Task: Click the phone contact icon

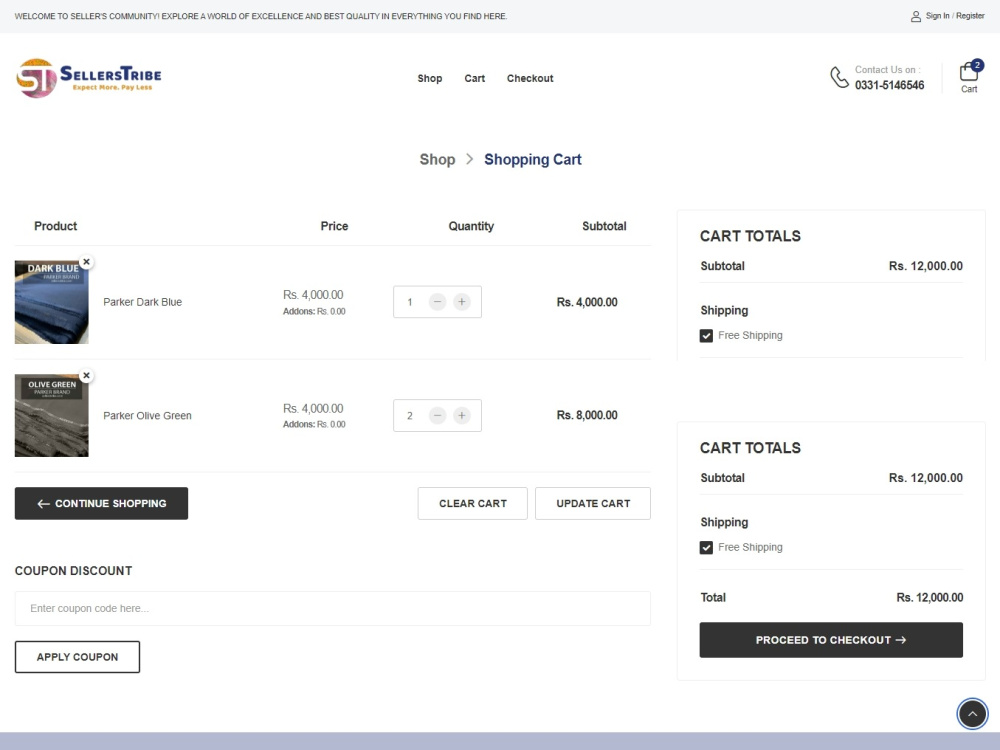Action: 839,77
